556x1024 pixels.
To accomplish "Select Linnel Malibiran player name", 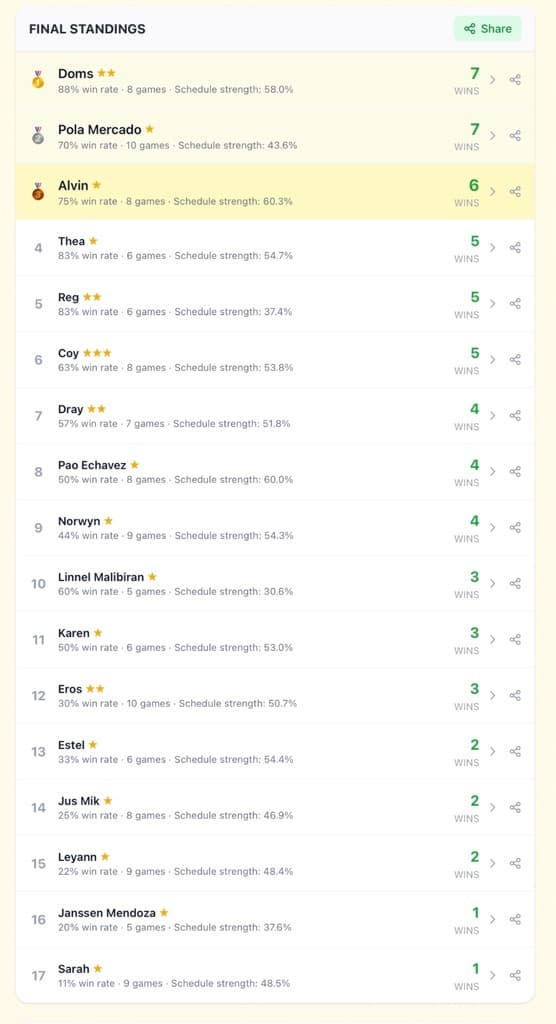I will click(101, 577).
